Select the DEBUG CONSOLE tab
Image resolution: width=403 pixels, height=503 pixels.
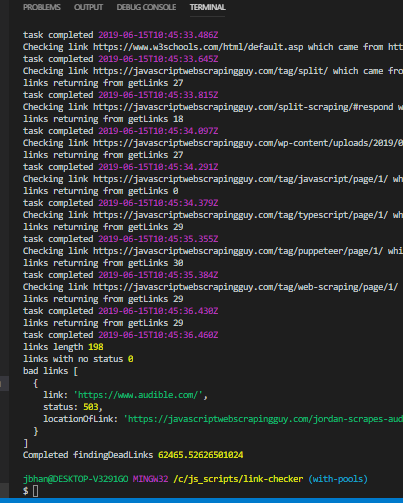tap(146, 7)
